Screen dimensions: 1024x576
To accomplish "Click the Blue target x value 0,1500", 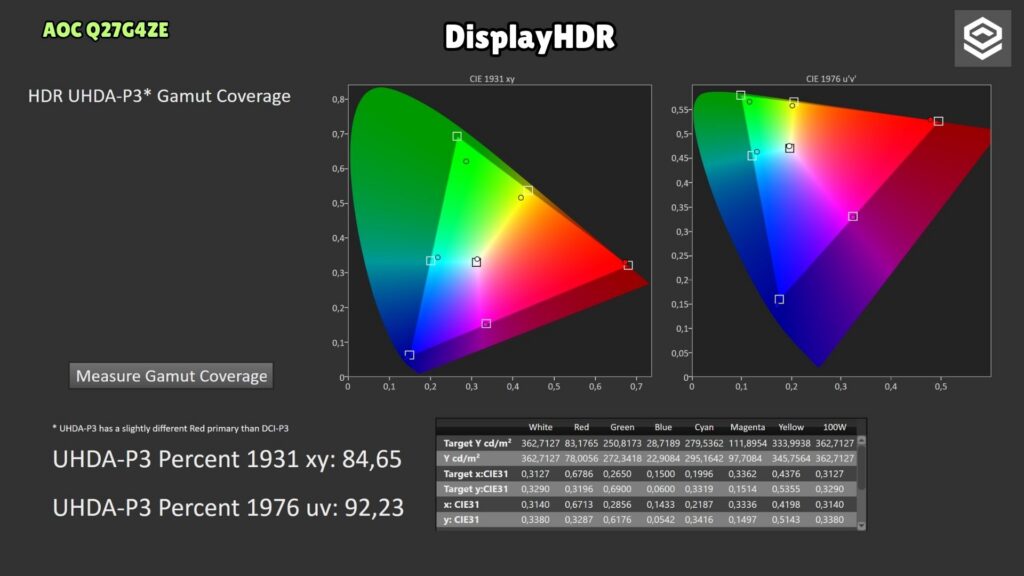I will pyautogui.click(x=660, y=473).
